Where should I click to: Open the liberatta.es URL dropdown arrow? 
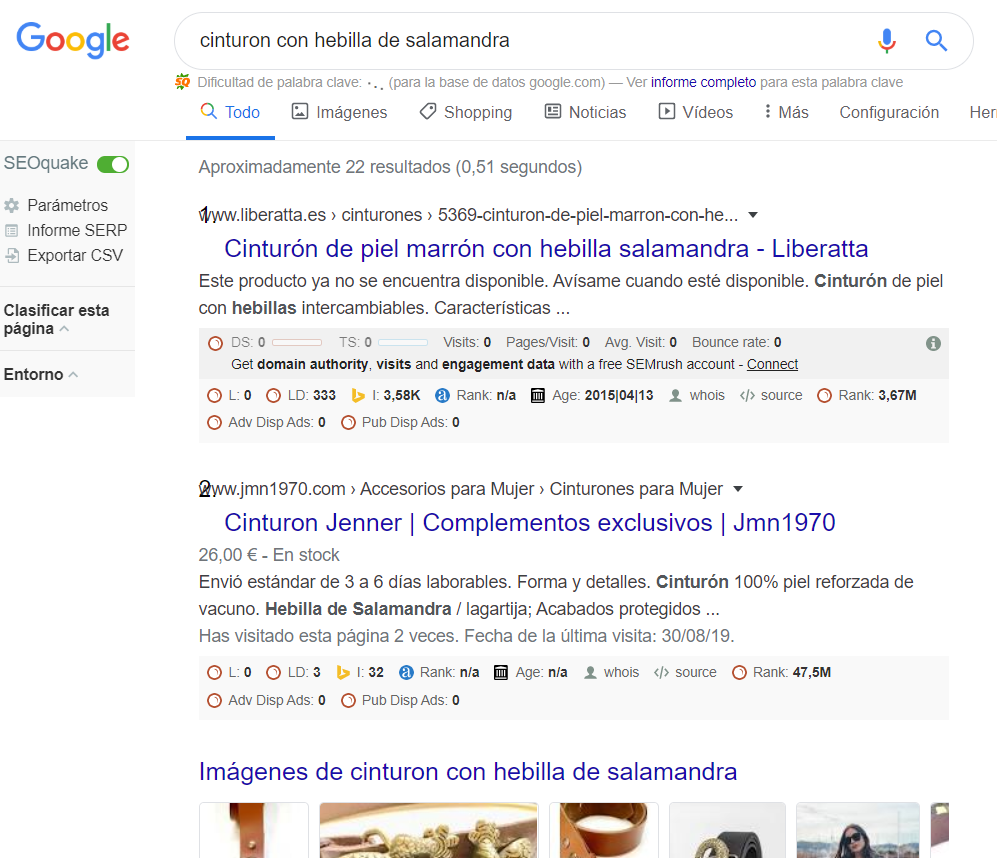[x=753, y=215]
